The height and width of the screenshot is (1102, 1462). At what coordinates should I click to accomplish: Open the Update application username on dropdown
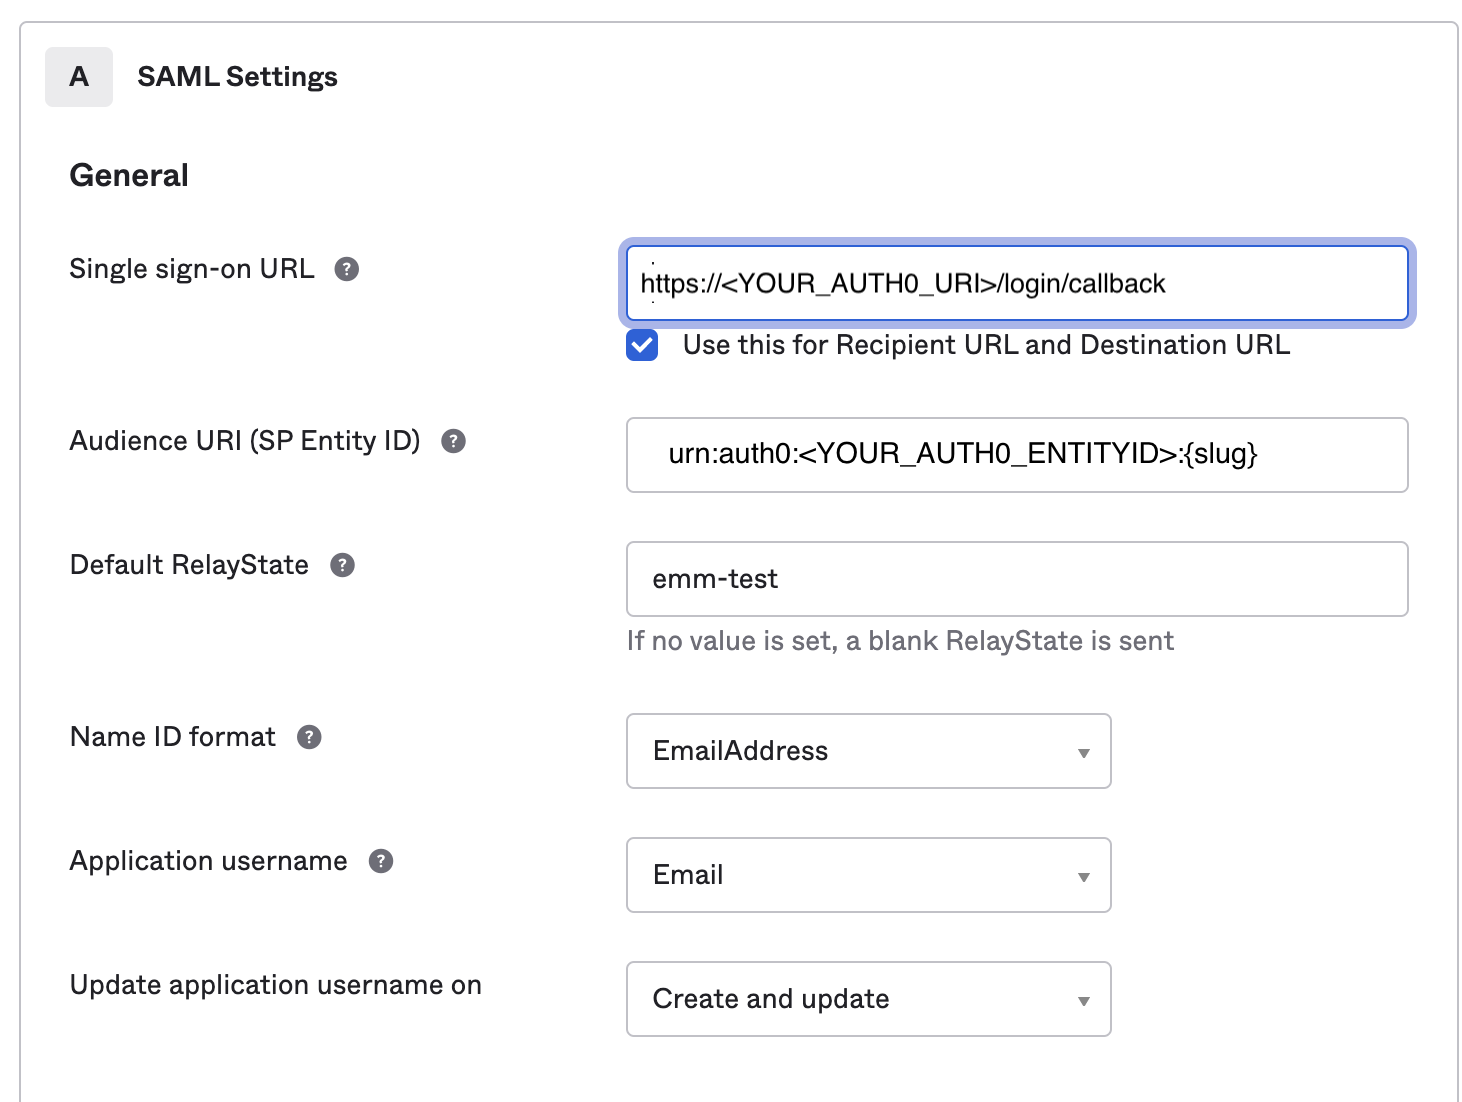pyautogui.click(x=868, y=999)
